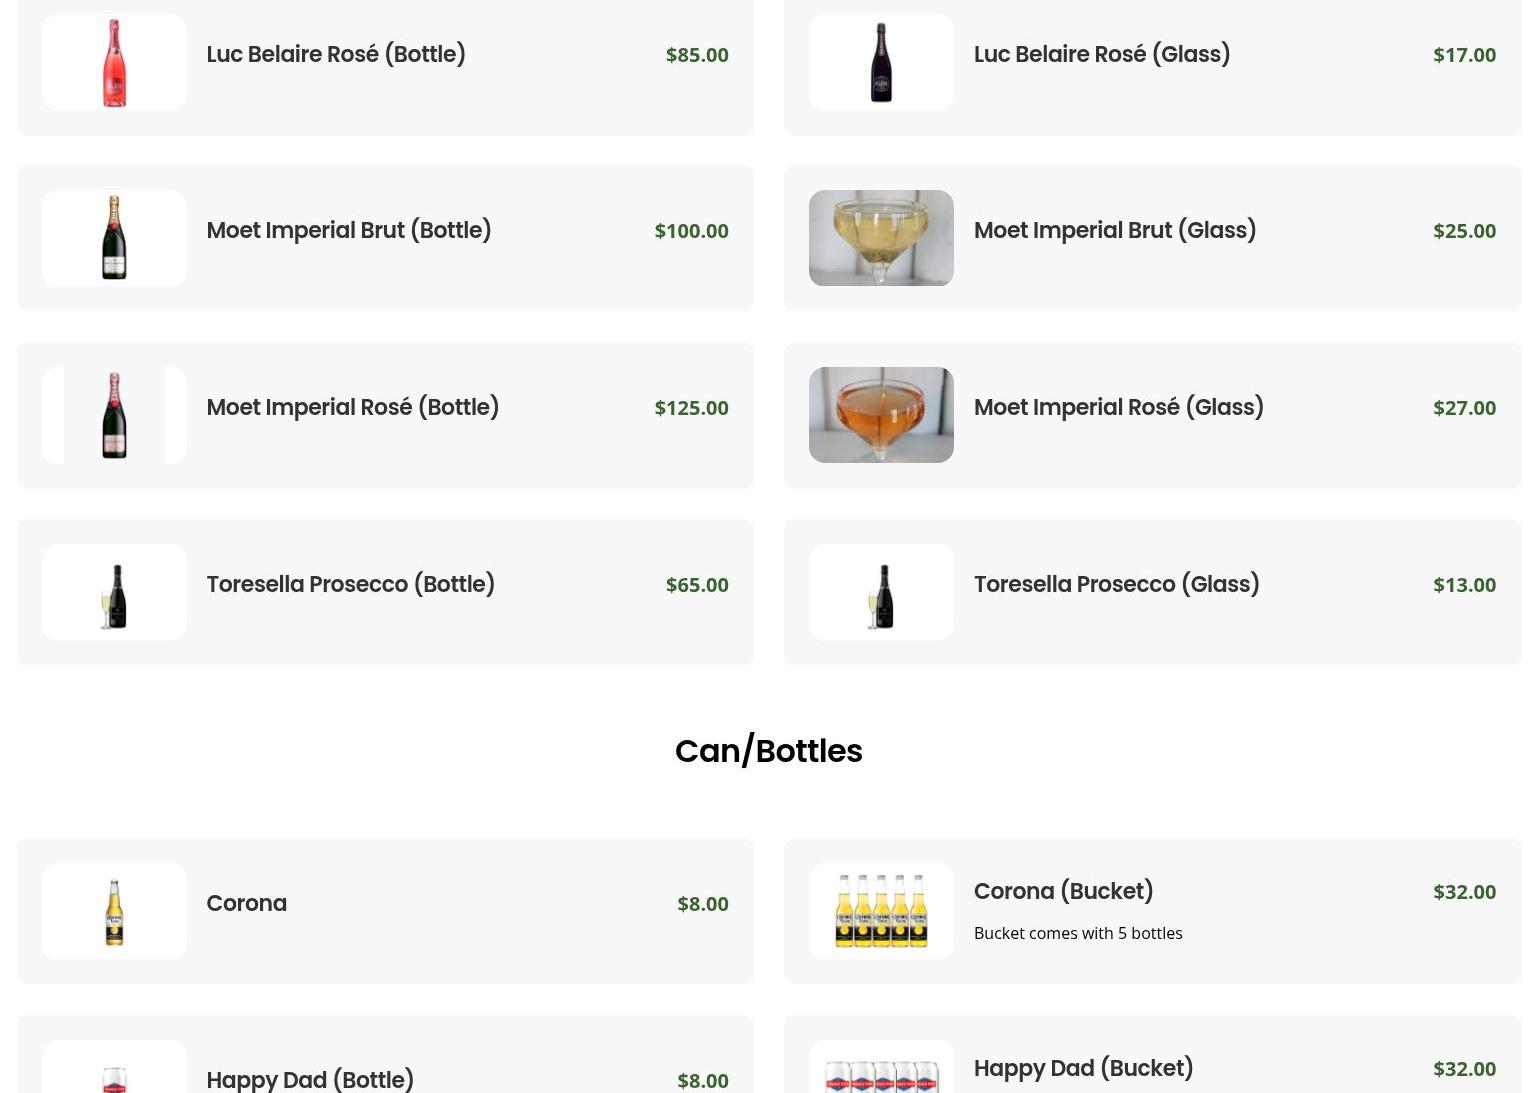Click the Moet Imperial Rosé bottle thumbnail
The image size is (1538, 1093).
[x=114, y=415]
